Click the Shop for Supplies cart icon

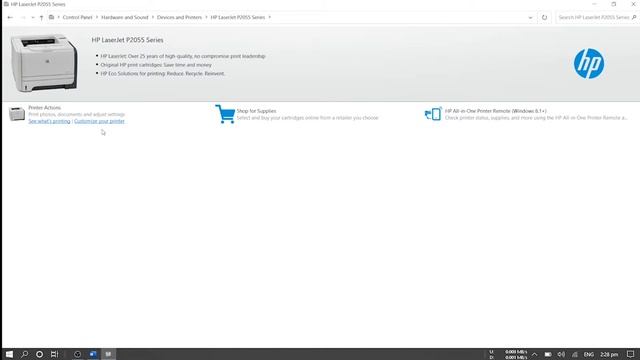tap(225, 114)
